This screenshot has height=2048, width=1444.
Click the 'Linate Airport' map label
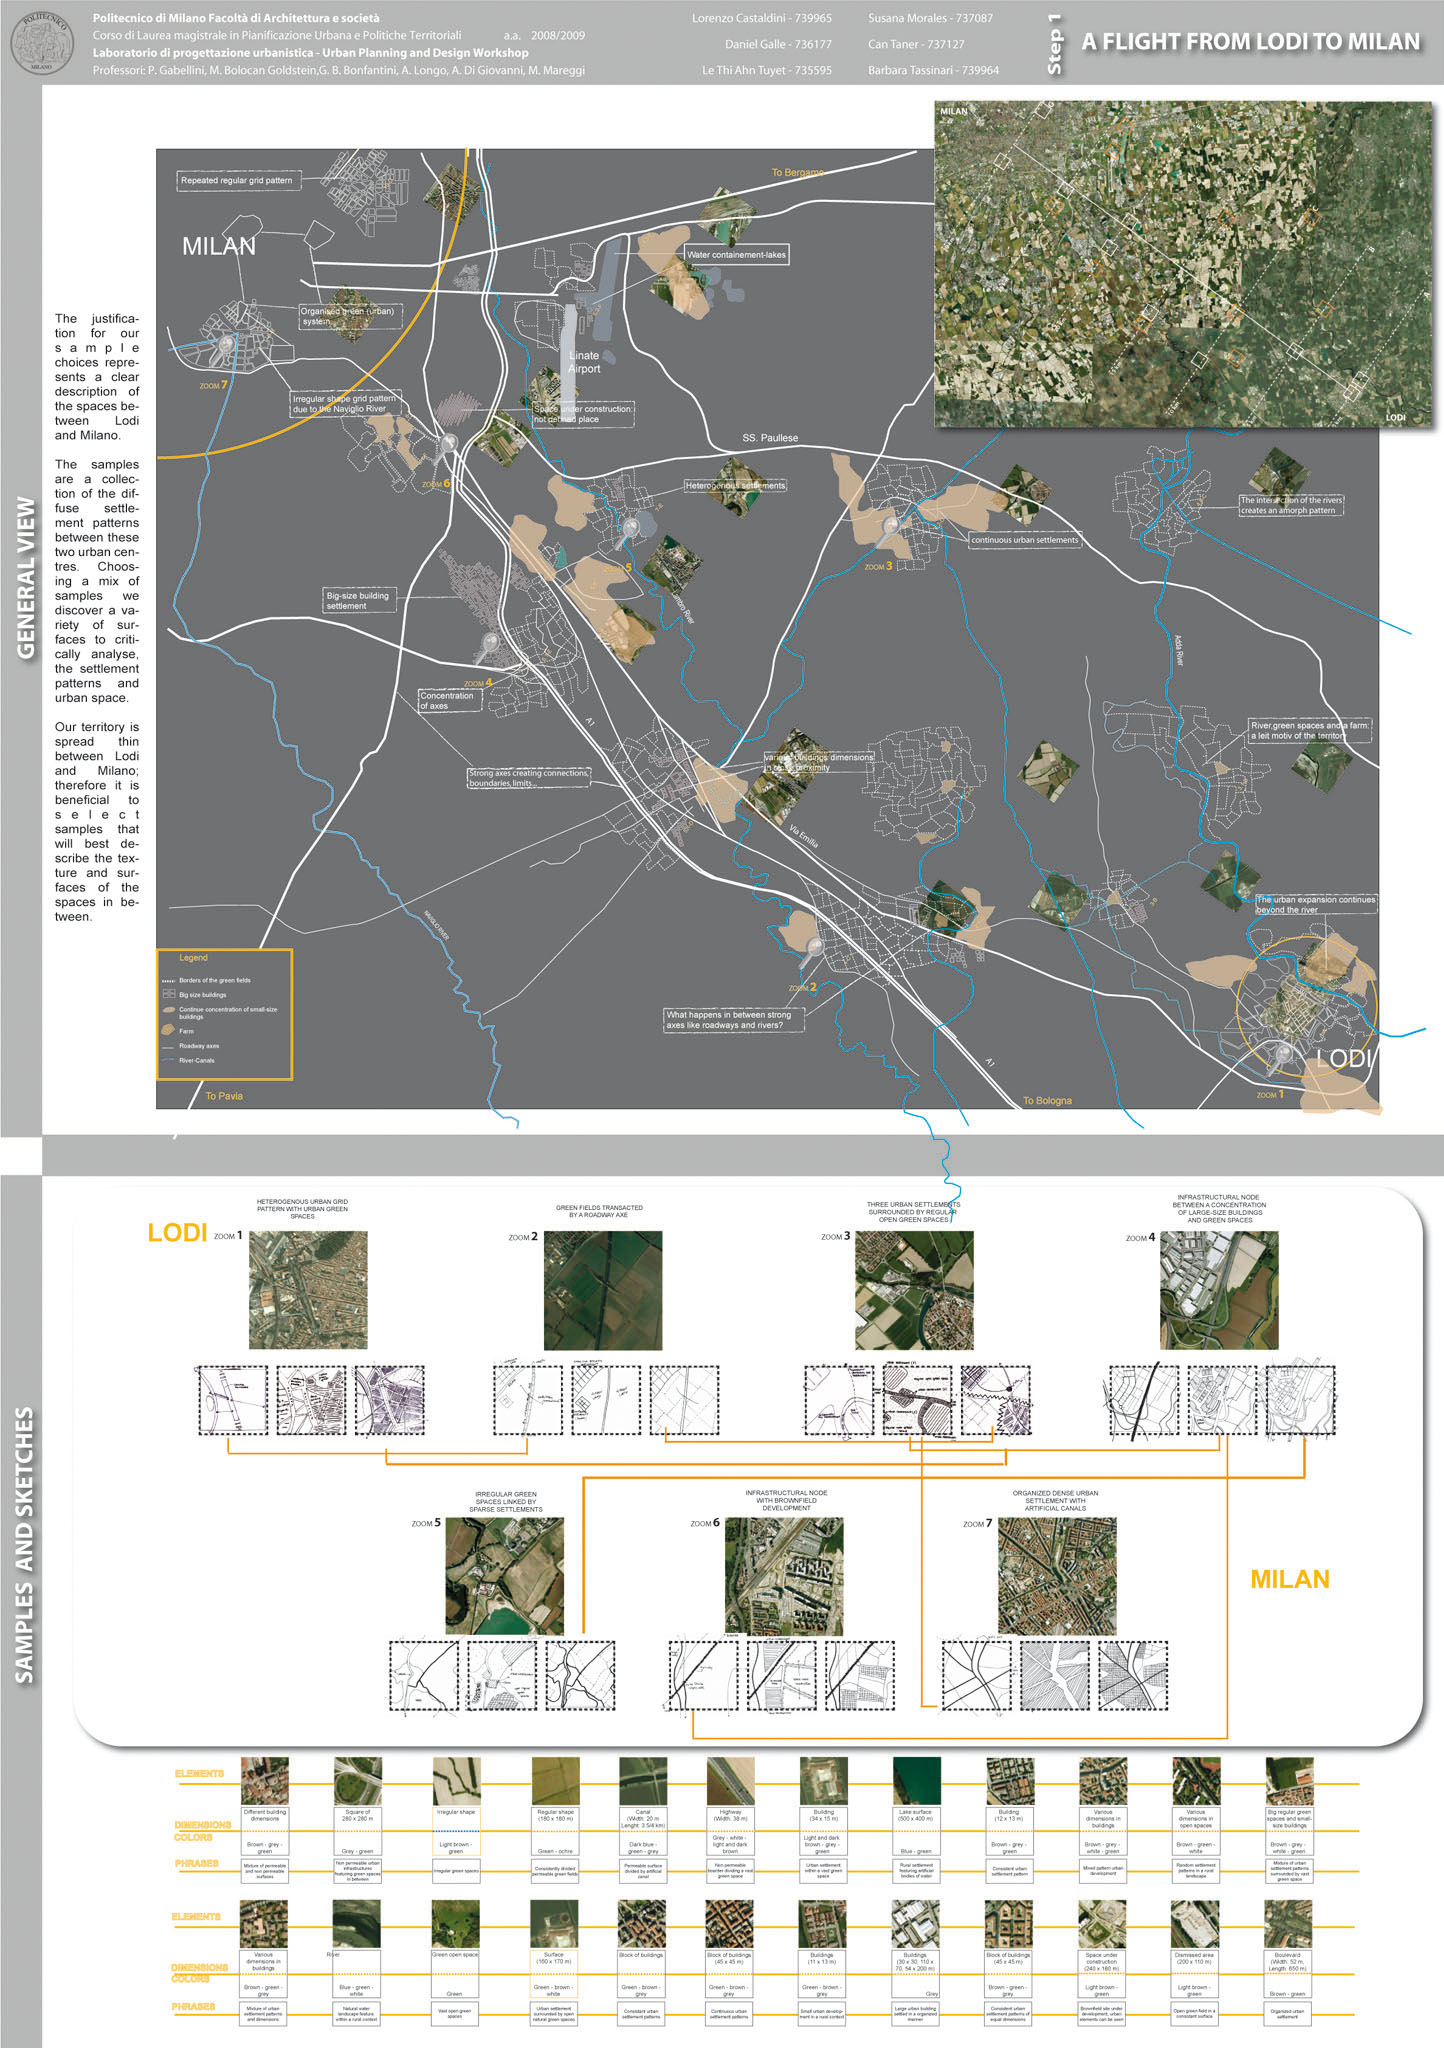[x=585, y=362]
